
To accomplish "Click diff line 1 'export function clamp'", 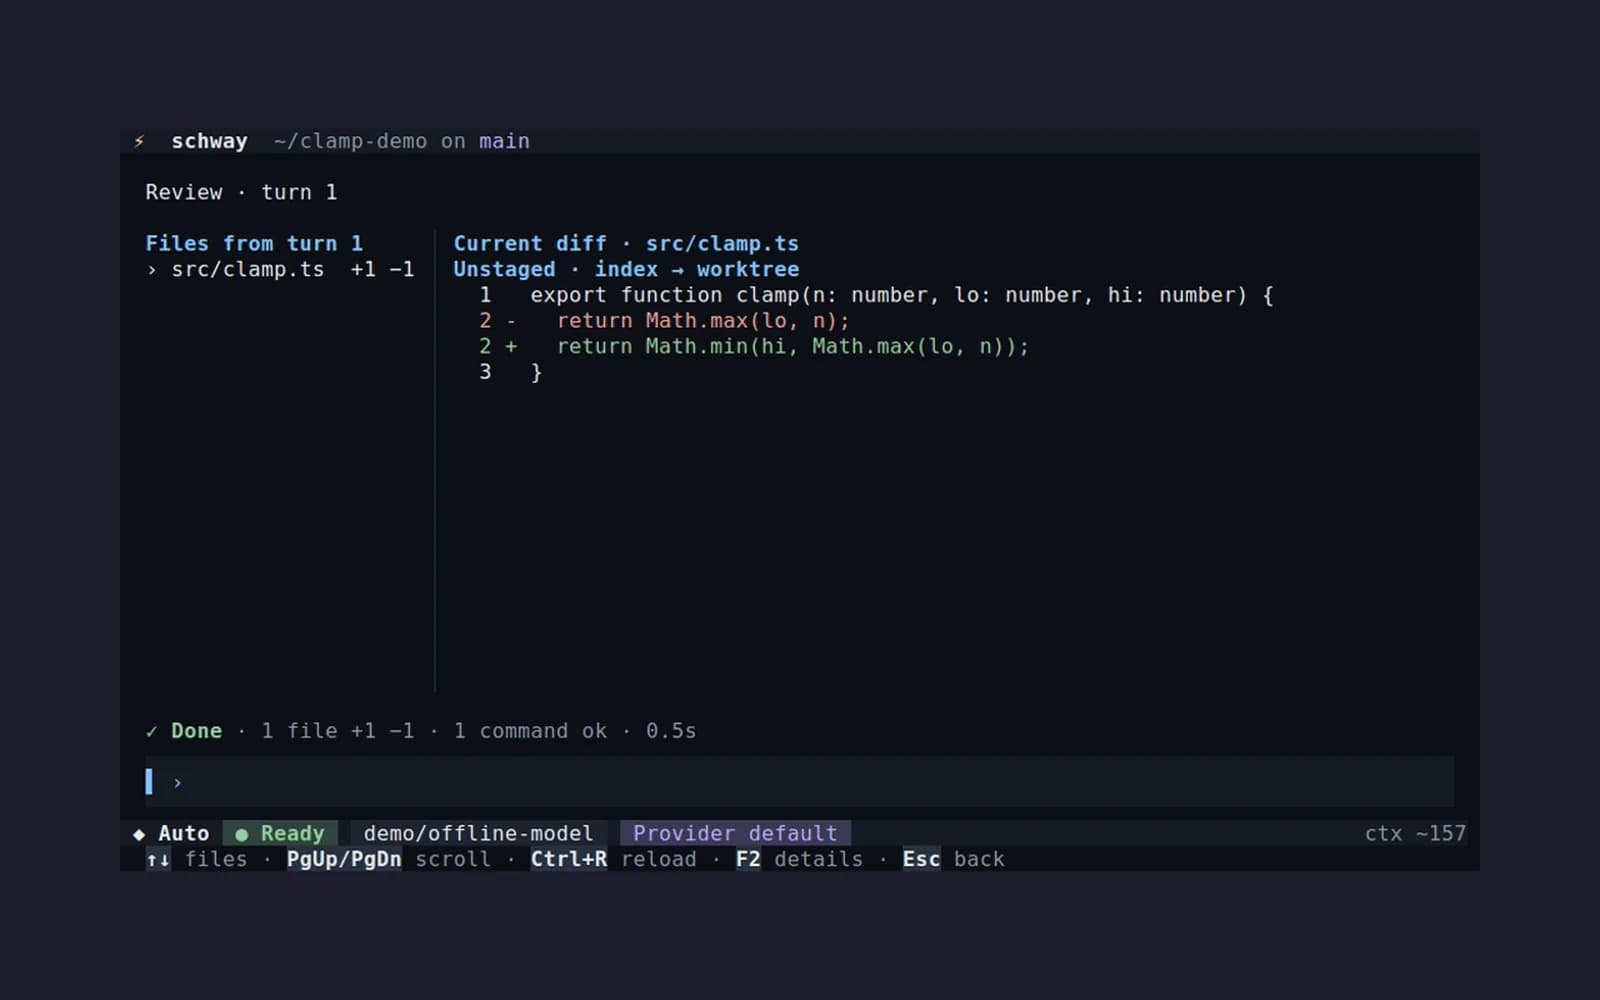I will pos(901,295).
